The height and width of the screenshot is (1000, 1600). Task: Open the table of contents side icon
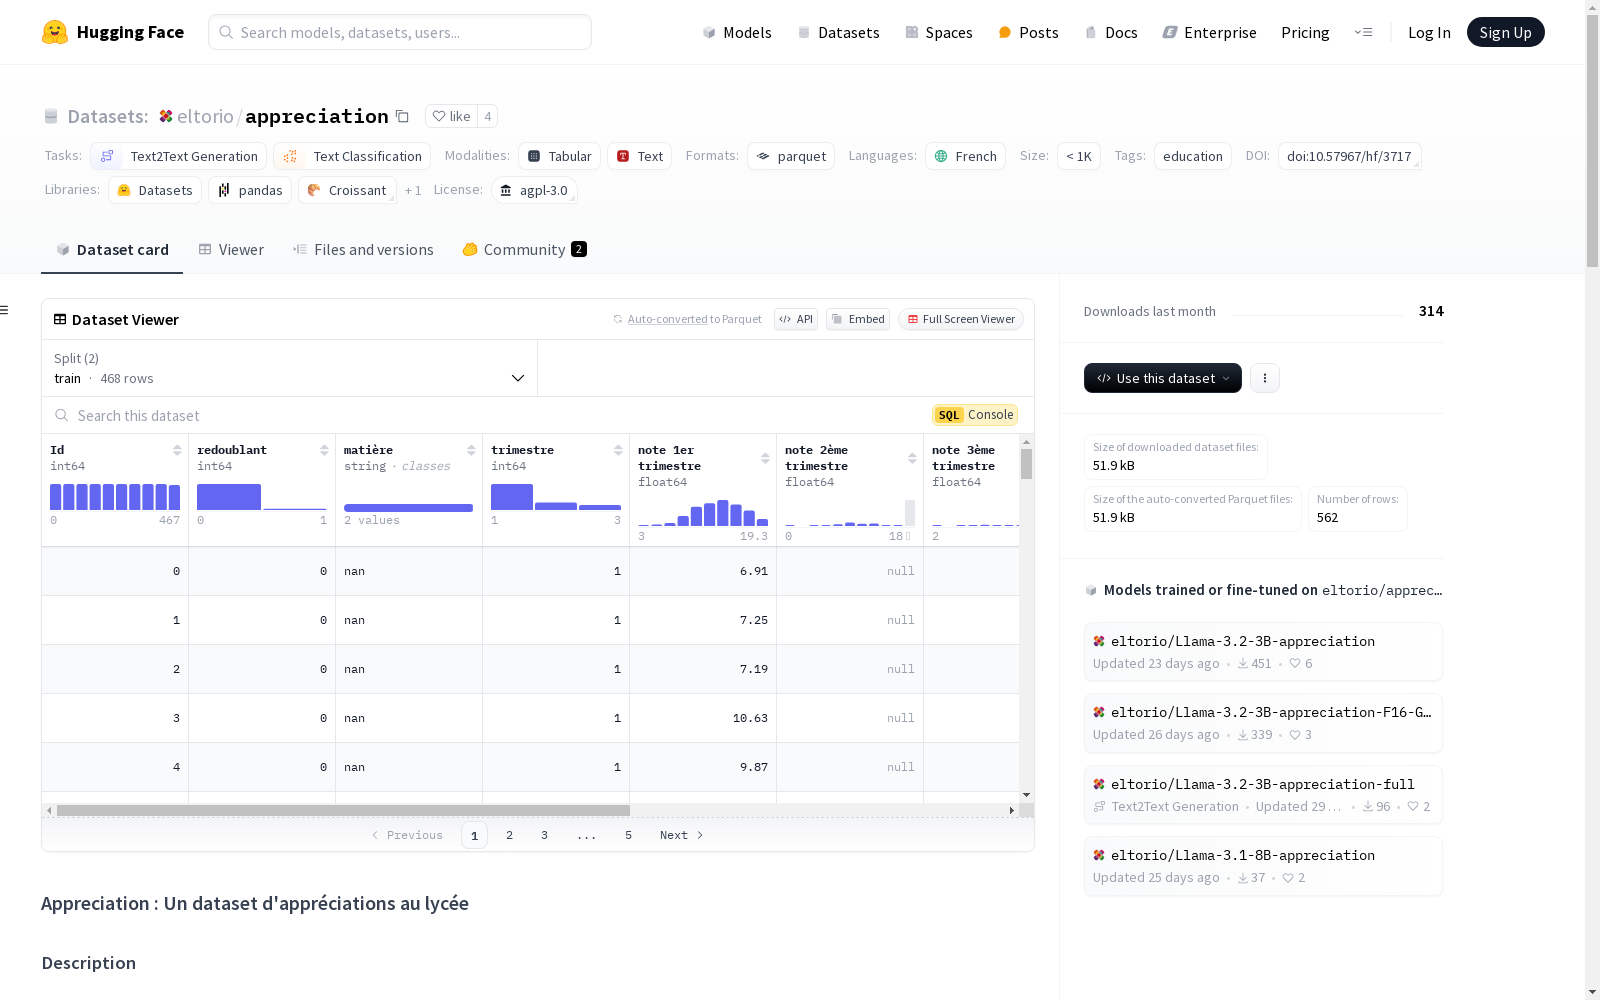(x=5, y=310)
